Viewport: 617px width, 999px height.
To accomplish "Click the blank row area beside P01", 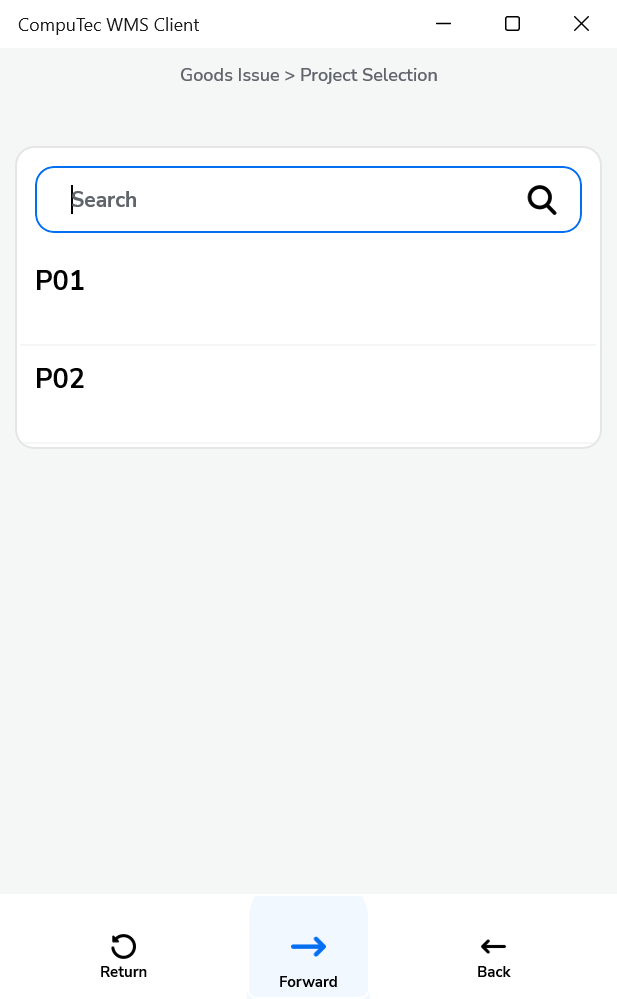I will 350,295.
